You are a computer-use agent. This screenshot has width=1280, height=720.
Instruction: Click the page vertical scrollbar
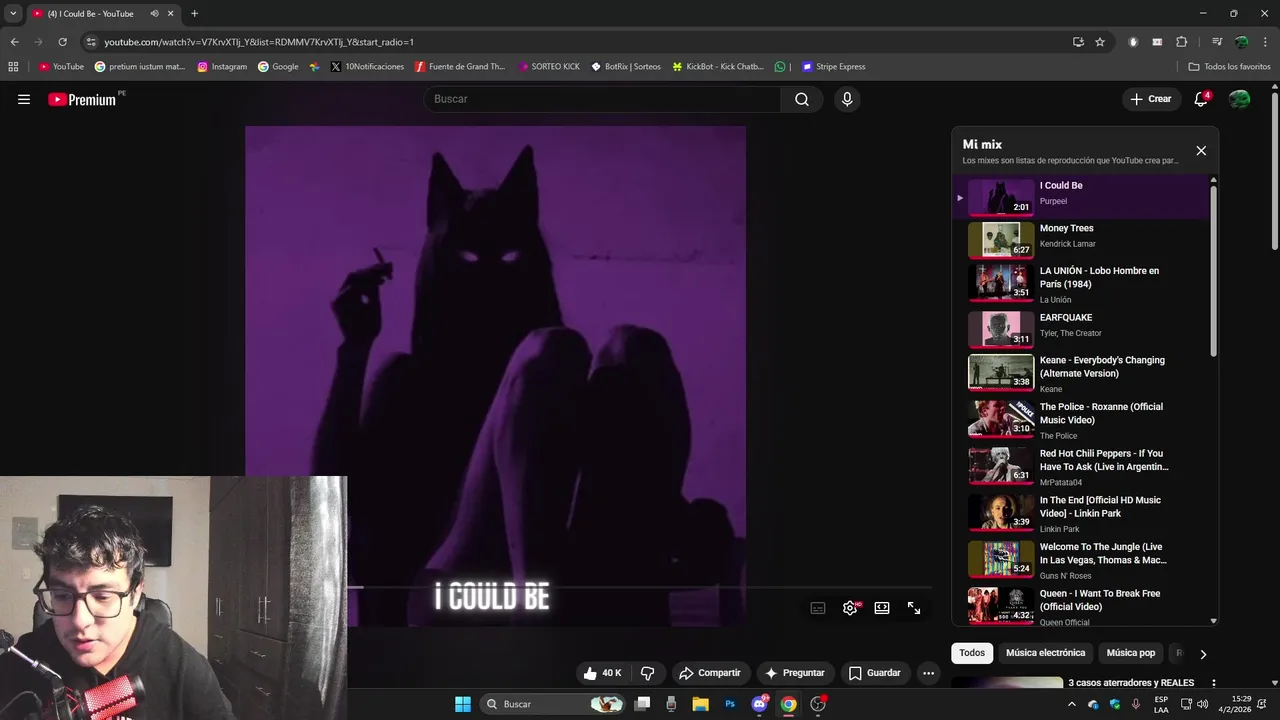(1275, 172)
